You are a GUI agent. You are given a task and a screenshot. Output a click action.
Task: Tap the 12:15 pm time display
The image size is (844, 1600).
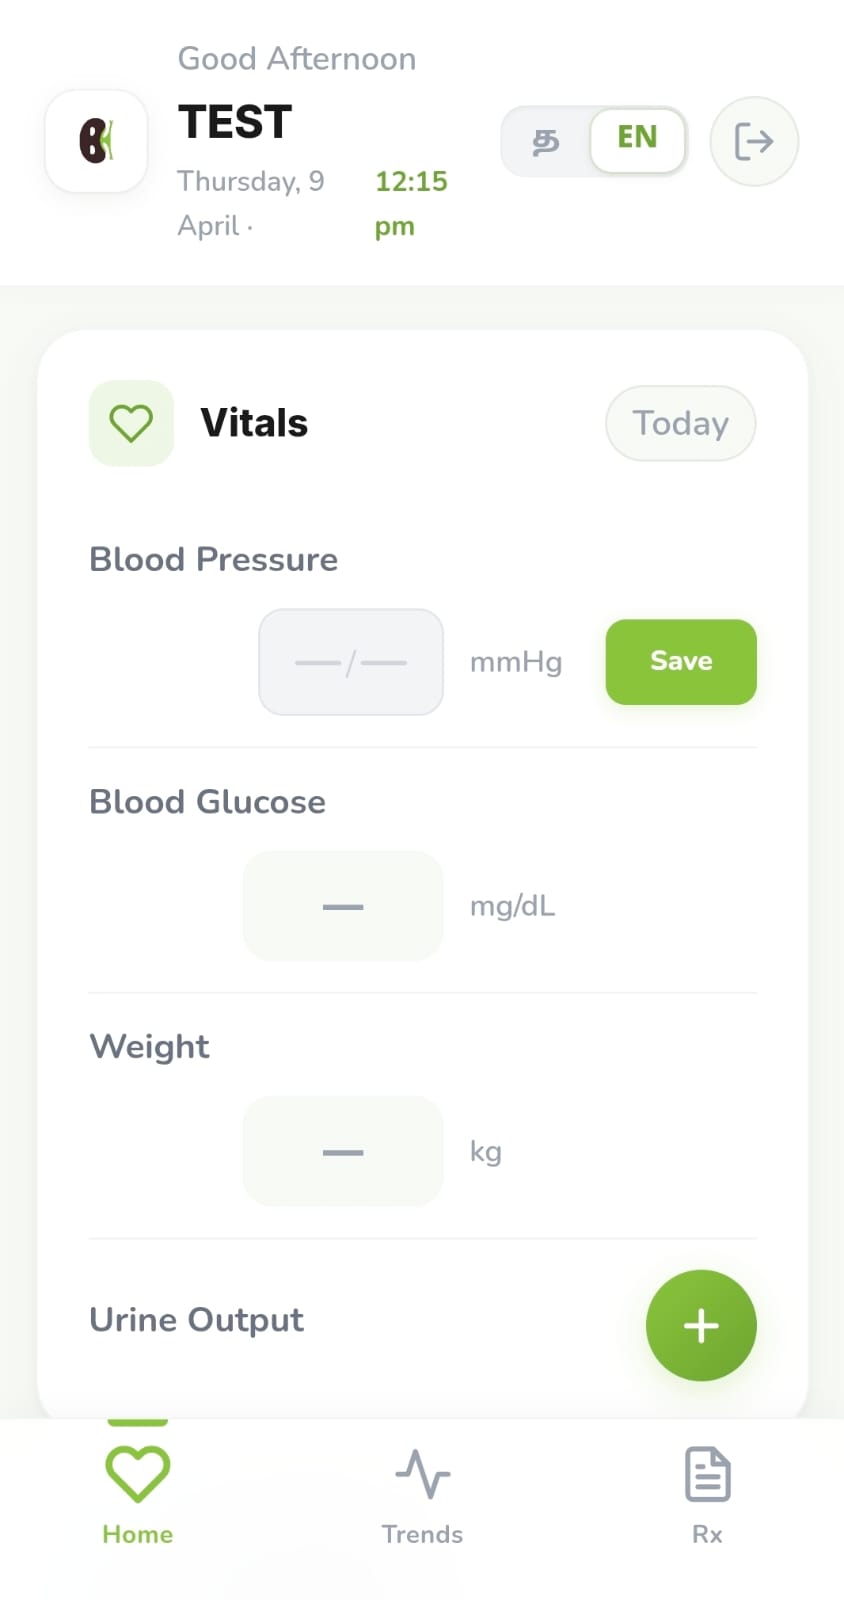pos(410,203)
